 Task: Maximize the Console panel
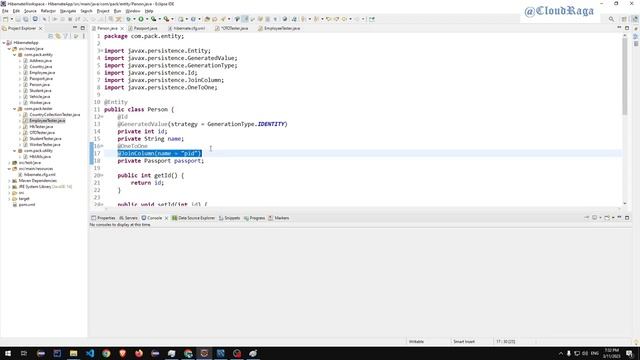(x=627, y=218)
